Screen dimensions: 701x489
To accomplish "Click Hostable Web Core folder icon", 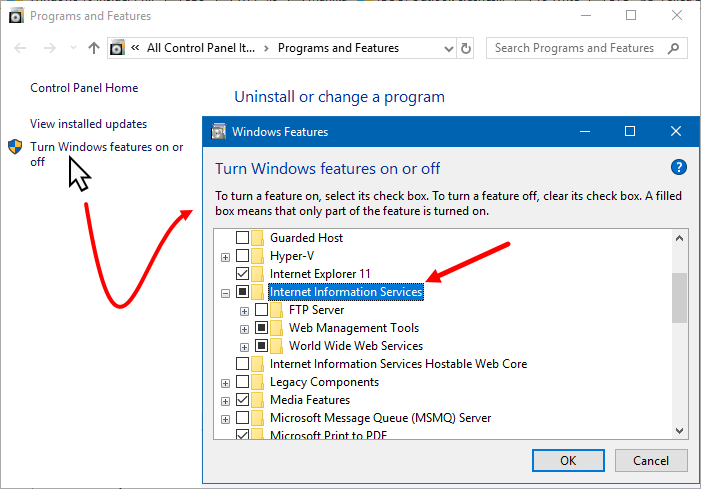I will pyautogui.click(x=258, y=364).
